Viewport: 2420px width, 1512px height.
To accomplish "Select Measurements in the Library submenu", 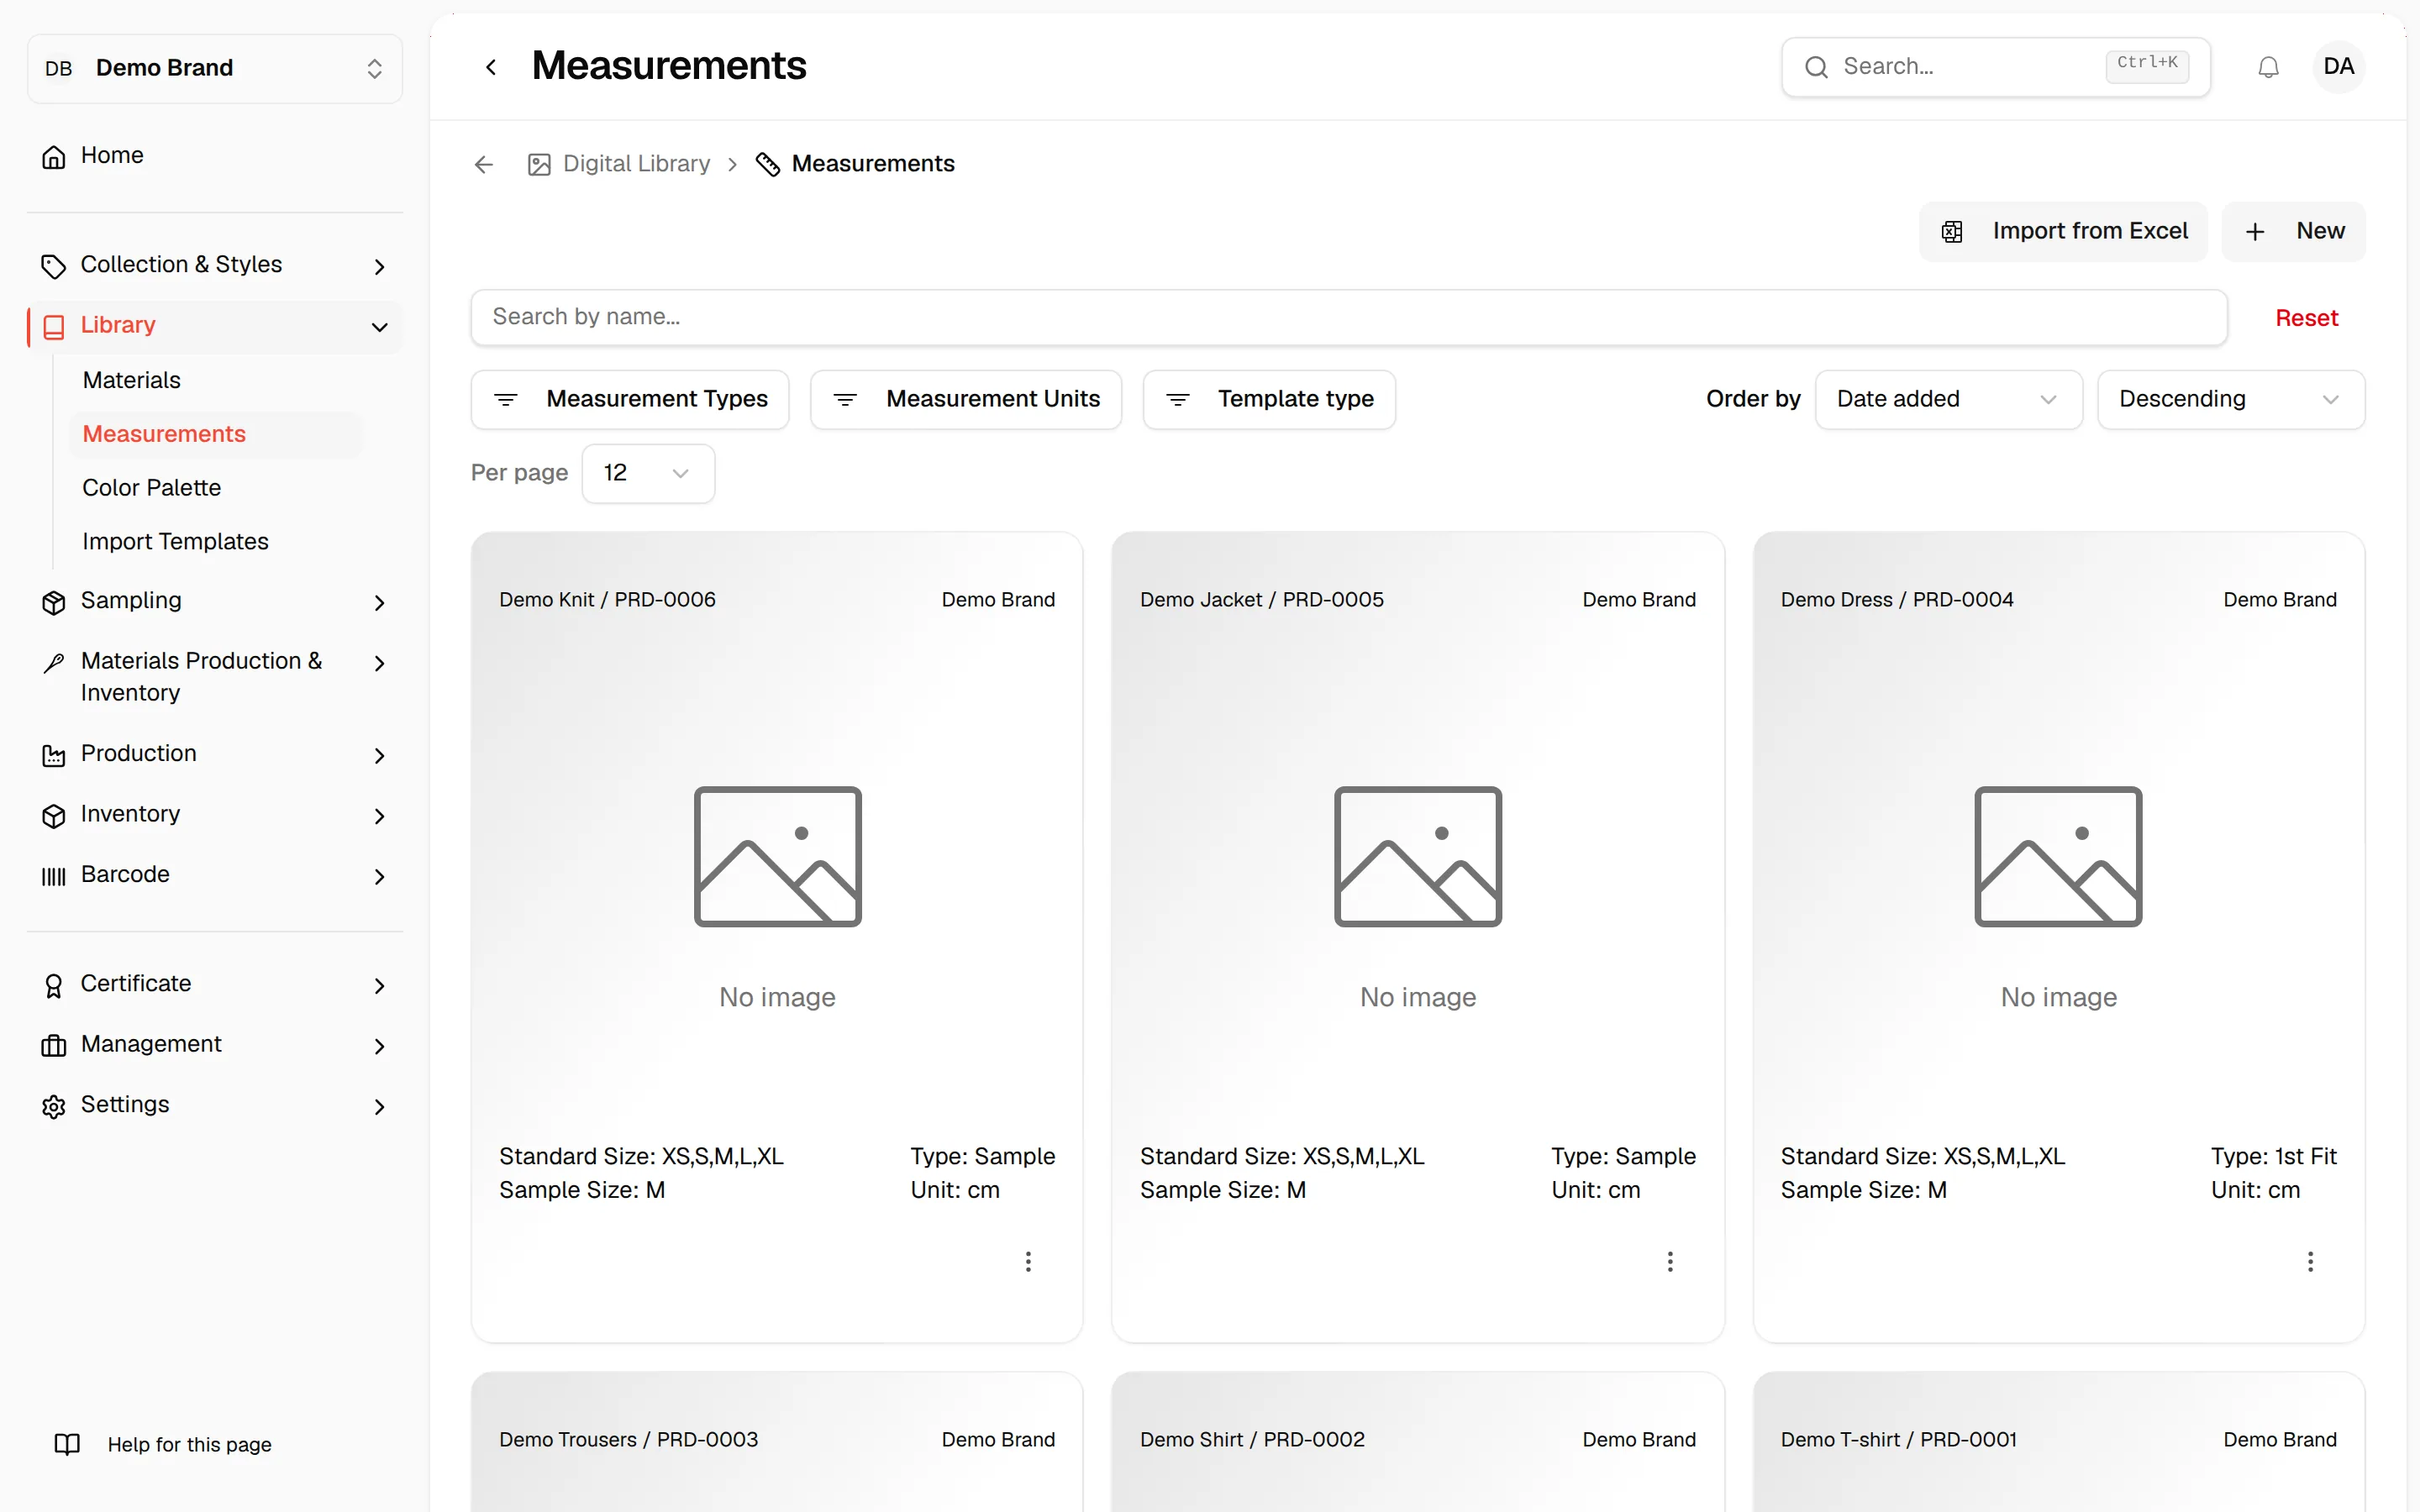I will pos(215,434).
